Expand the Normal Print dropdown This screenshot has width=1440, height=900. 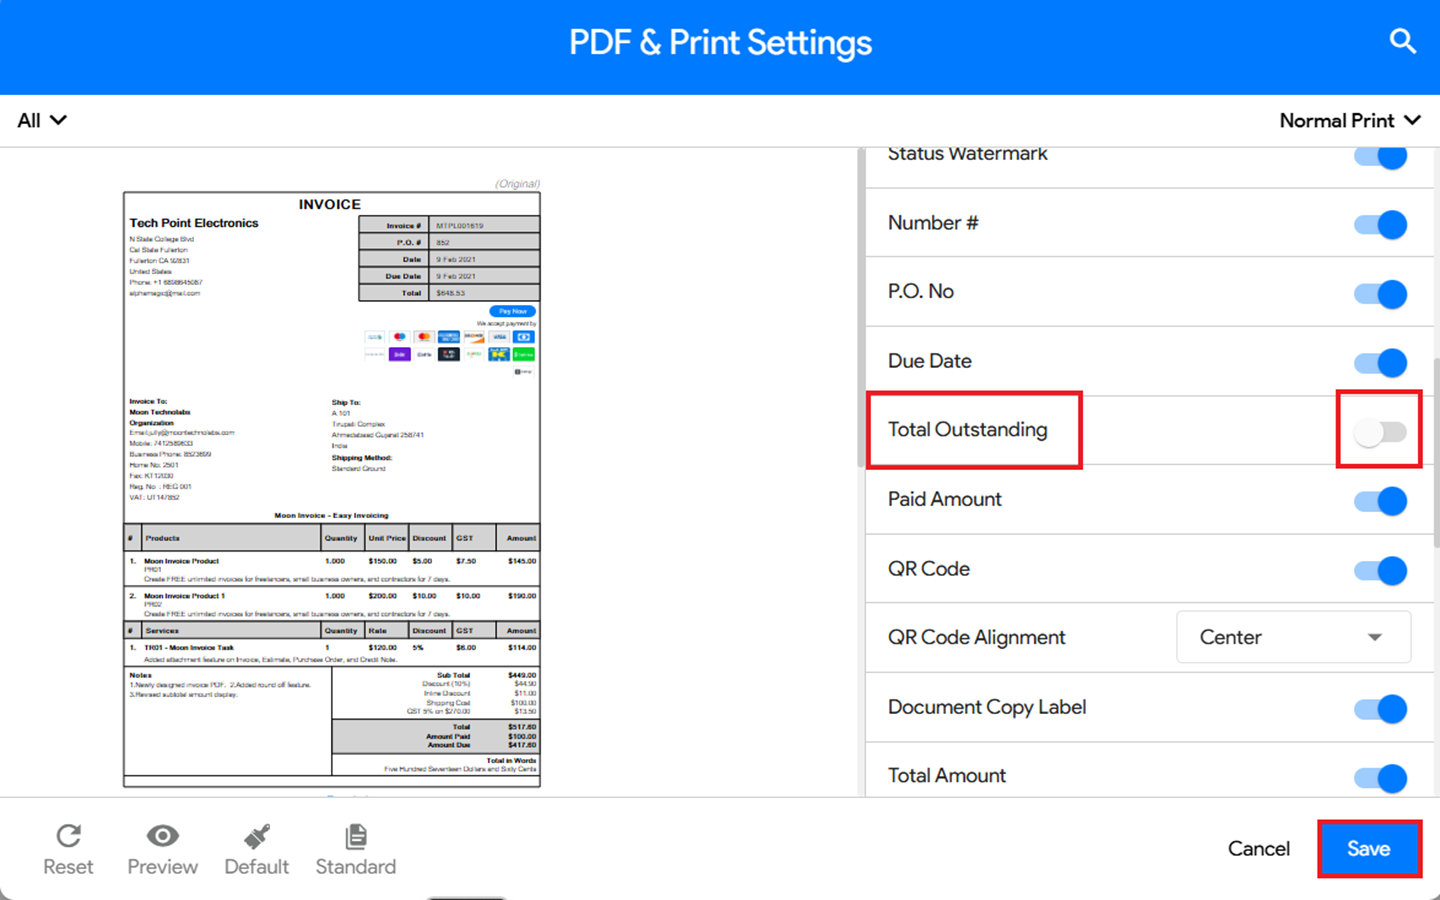1349,121
